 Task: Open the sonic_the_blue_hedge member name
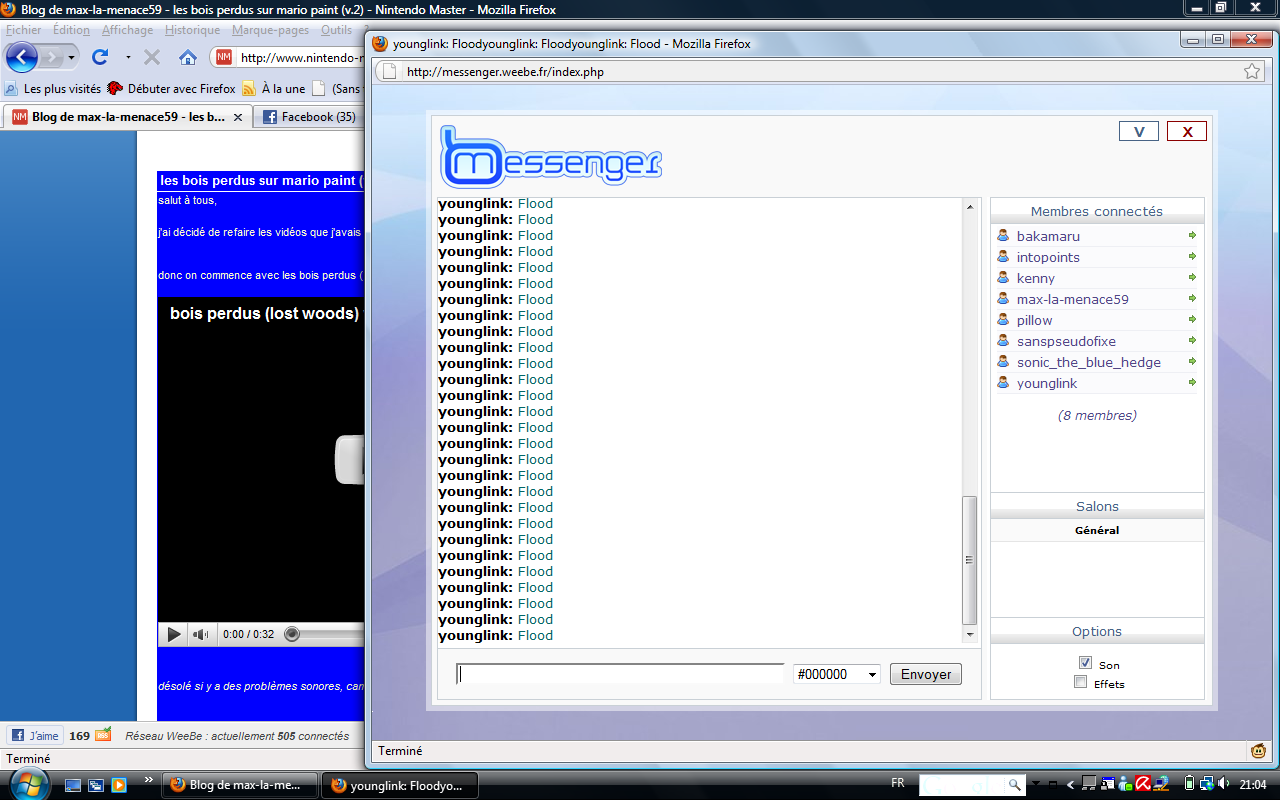[x=1089, y=362]
